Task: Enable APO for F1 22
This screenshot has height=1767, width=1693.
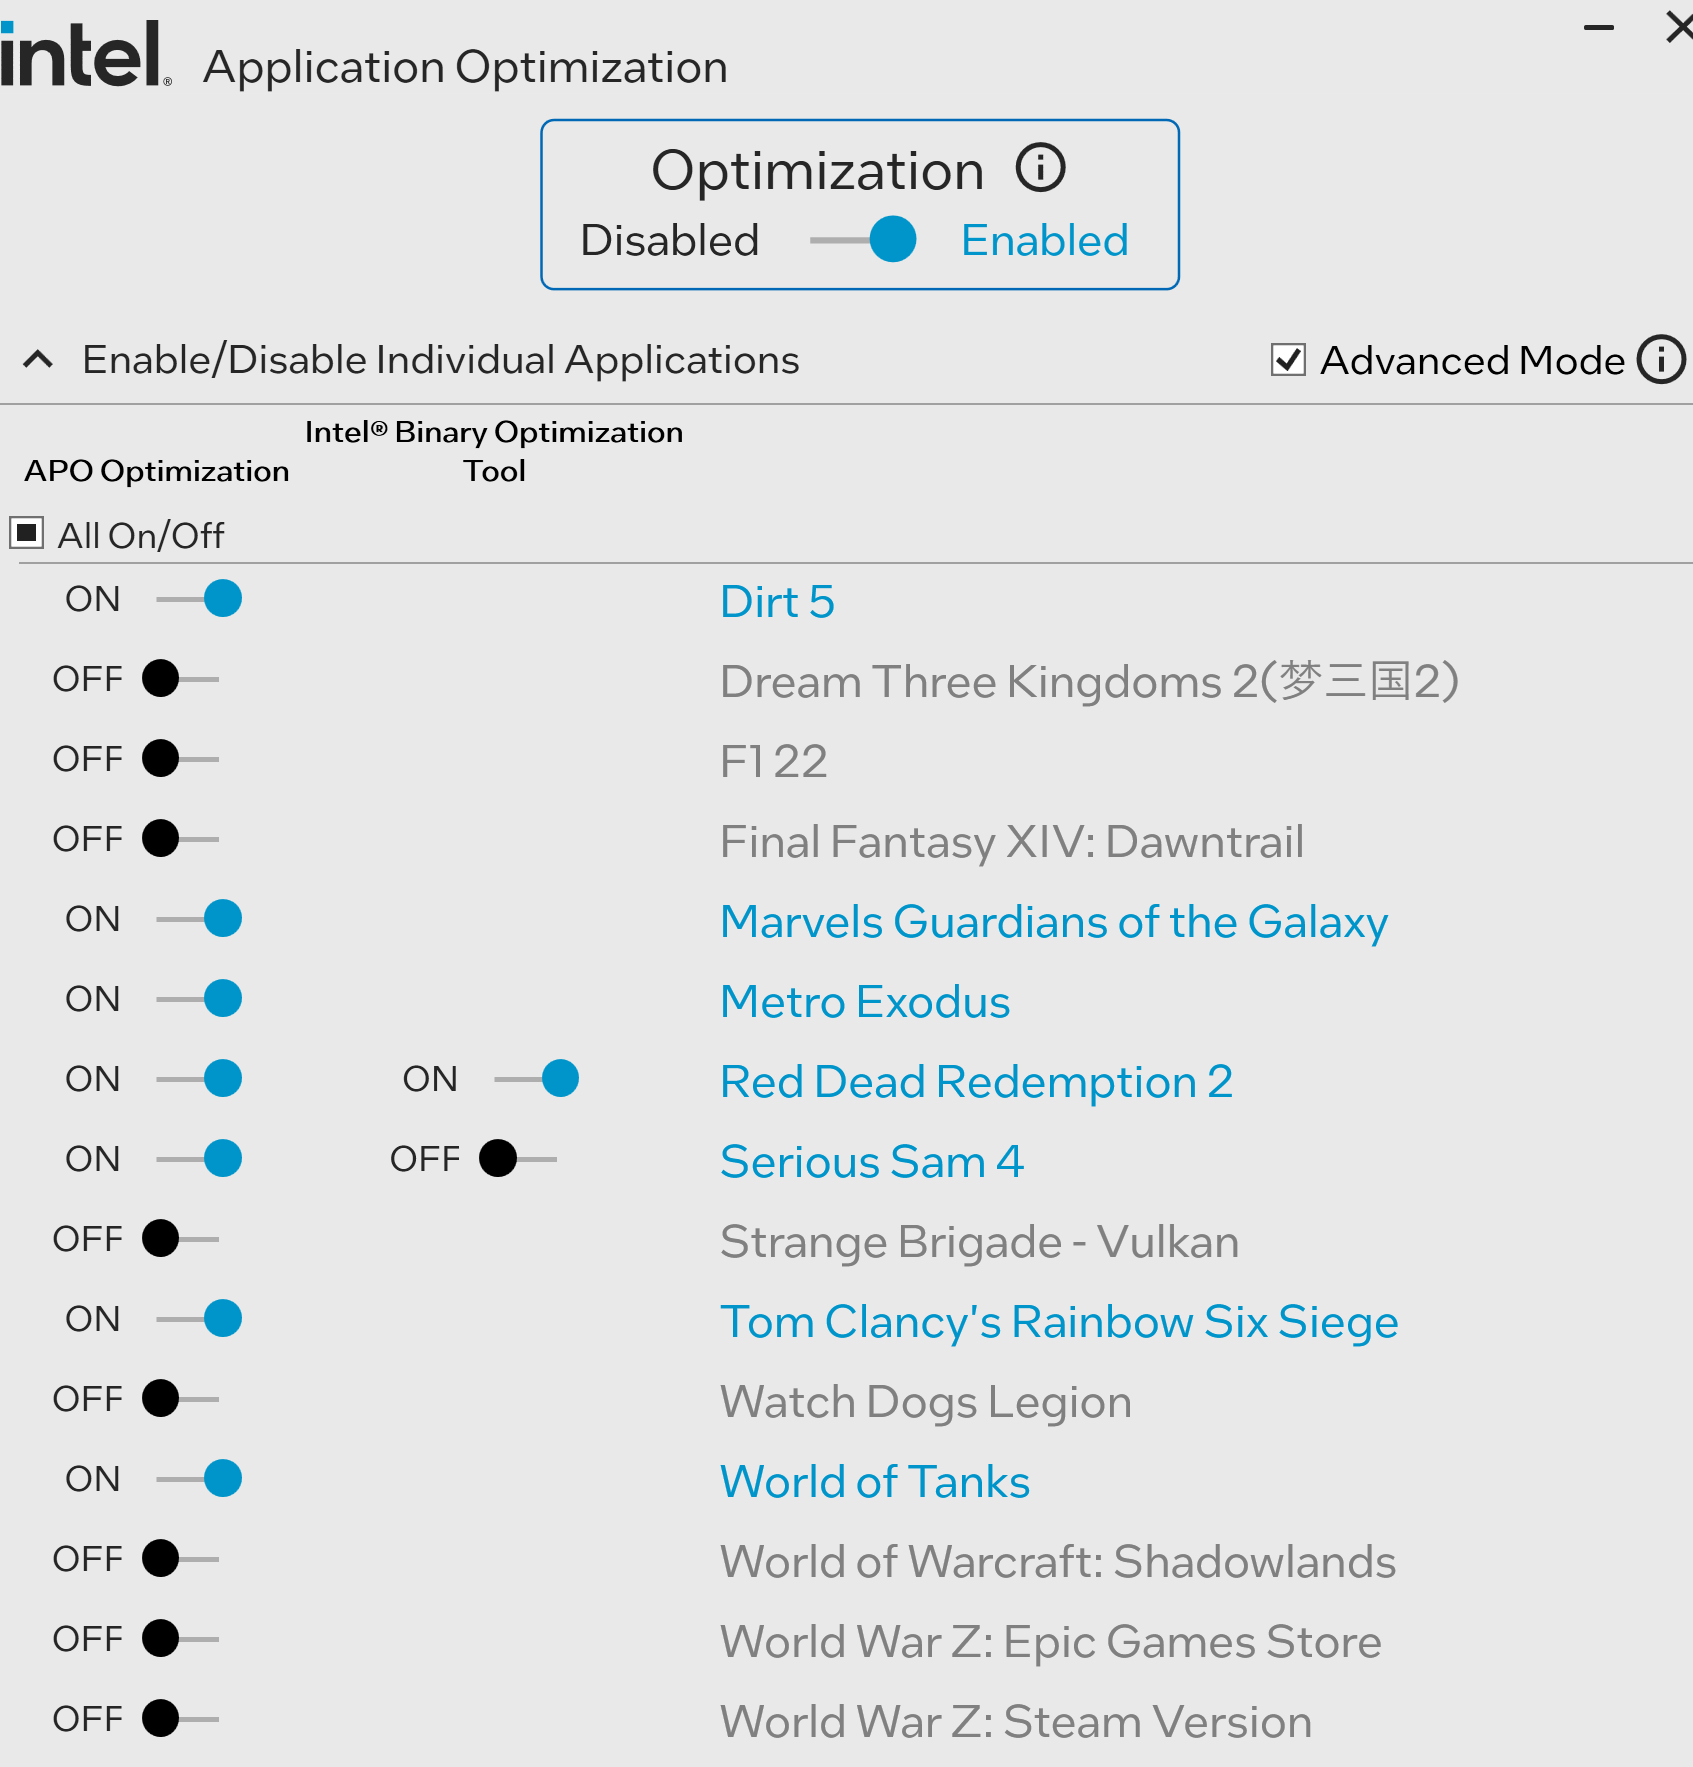Action: [x=180, y=759]
